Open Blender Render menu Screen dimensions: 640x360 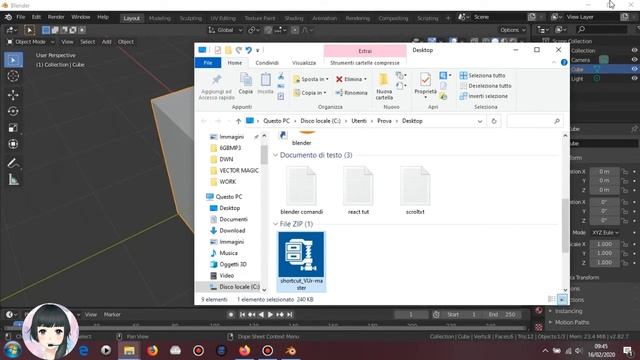click(x=56, y=17)
